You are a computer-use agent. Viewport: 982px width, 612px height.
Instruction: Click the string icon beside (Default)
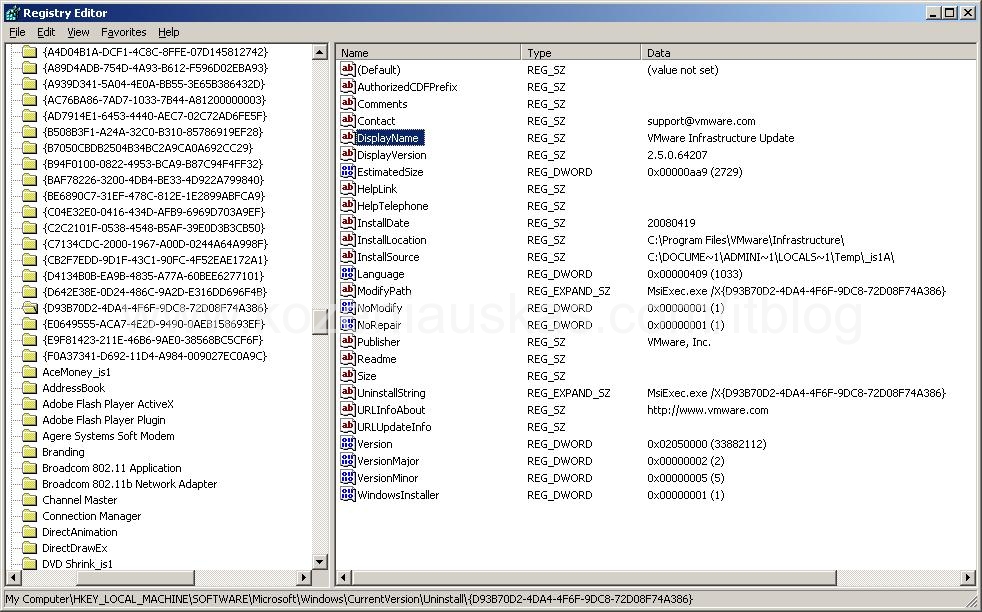click(x=348, y=69)
